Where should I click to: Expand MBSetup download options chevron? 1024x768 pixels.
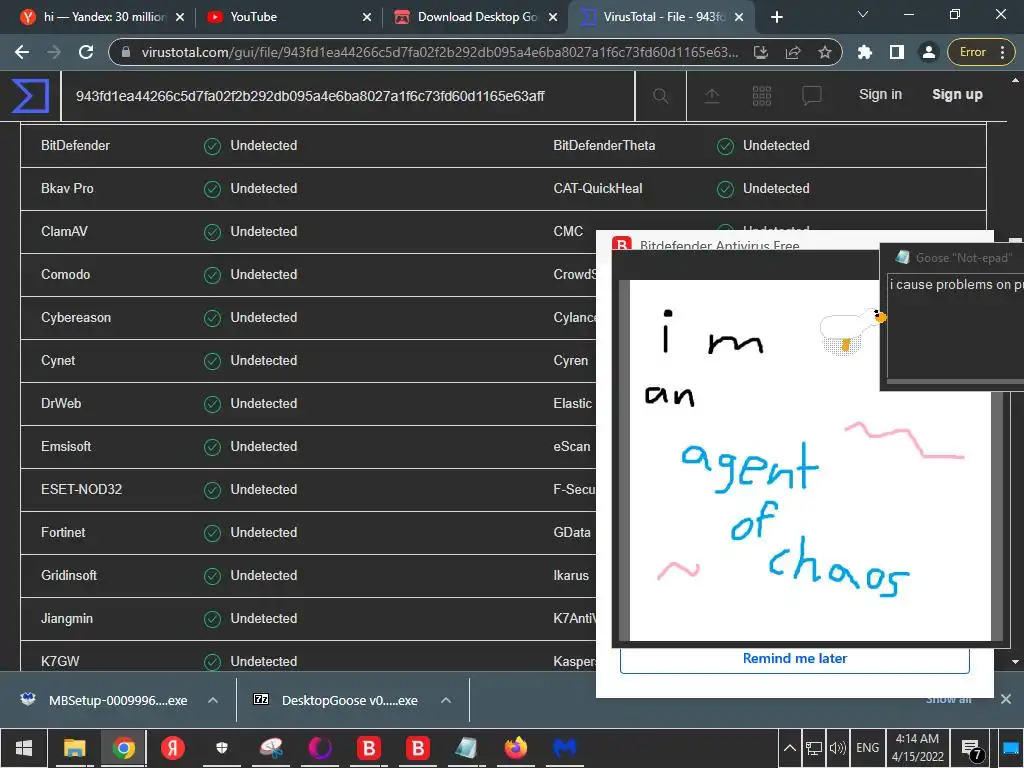point(213,700)
